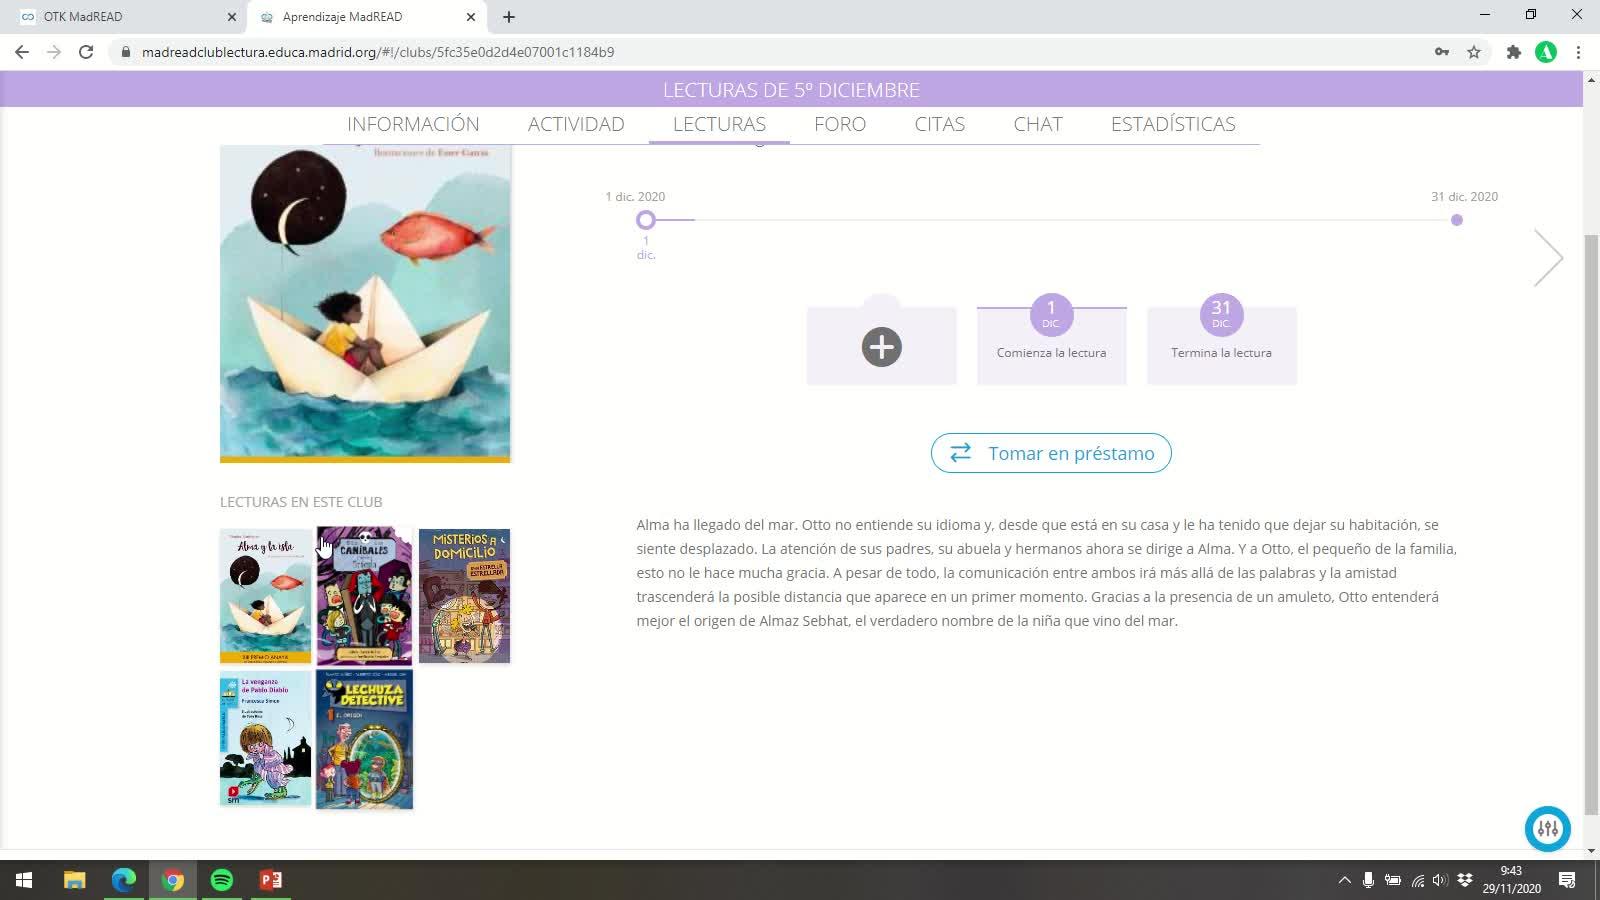
Task: Close the OTK MadREAD tab
Action: pyautogui.click(x=232, y=17)
